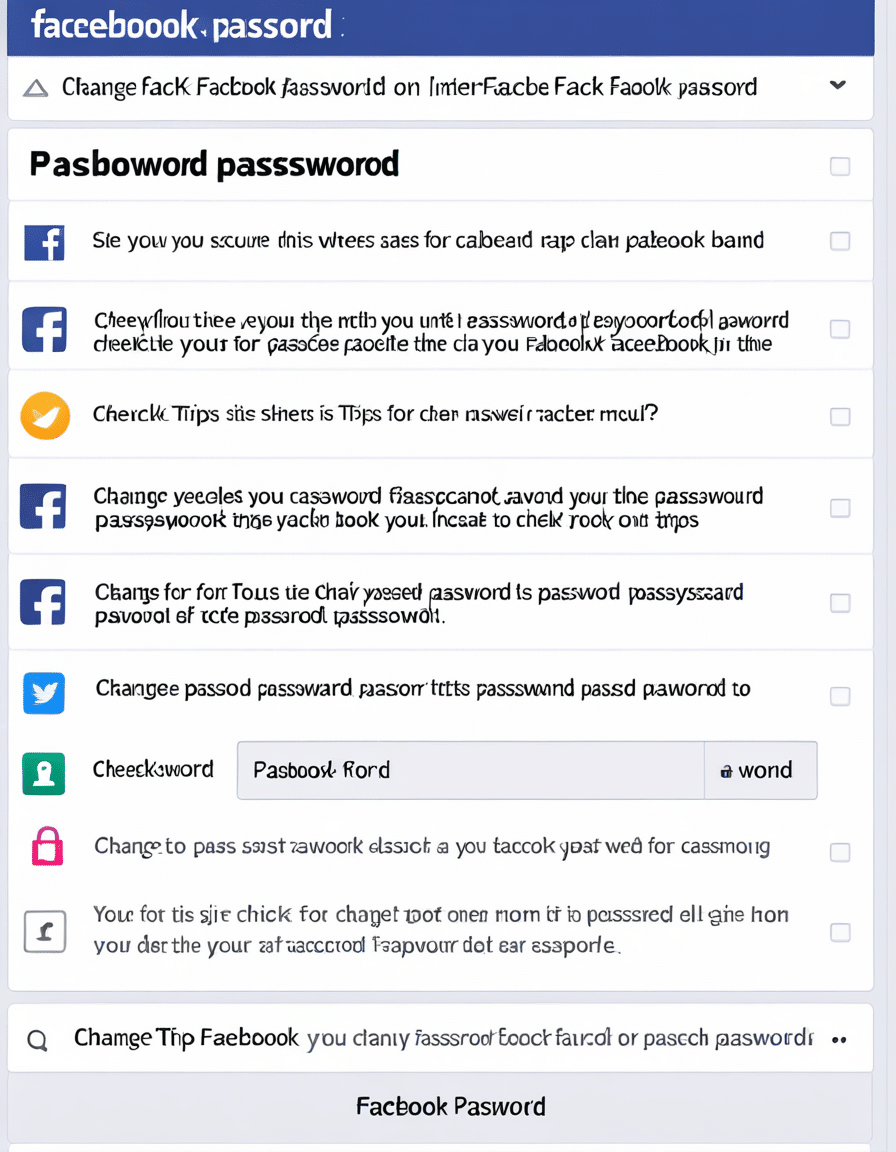Viewport: 896px width, 1152px height.
Task: Focus the Pasbook Rord input field
Action: click(471, 770)
